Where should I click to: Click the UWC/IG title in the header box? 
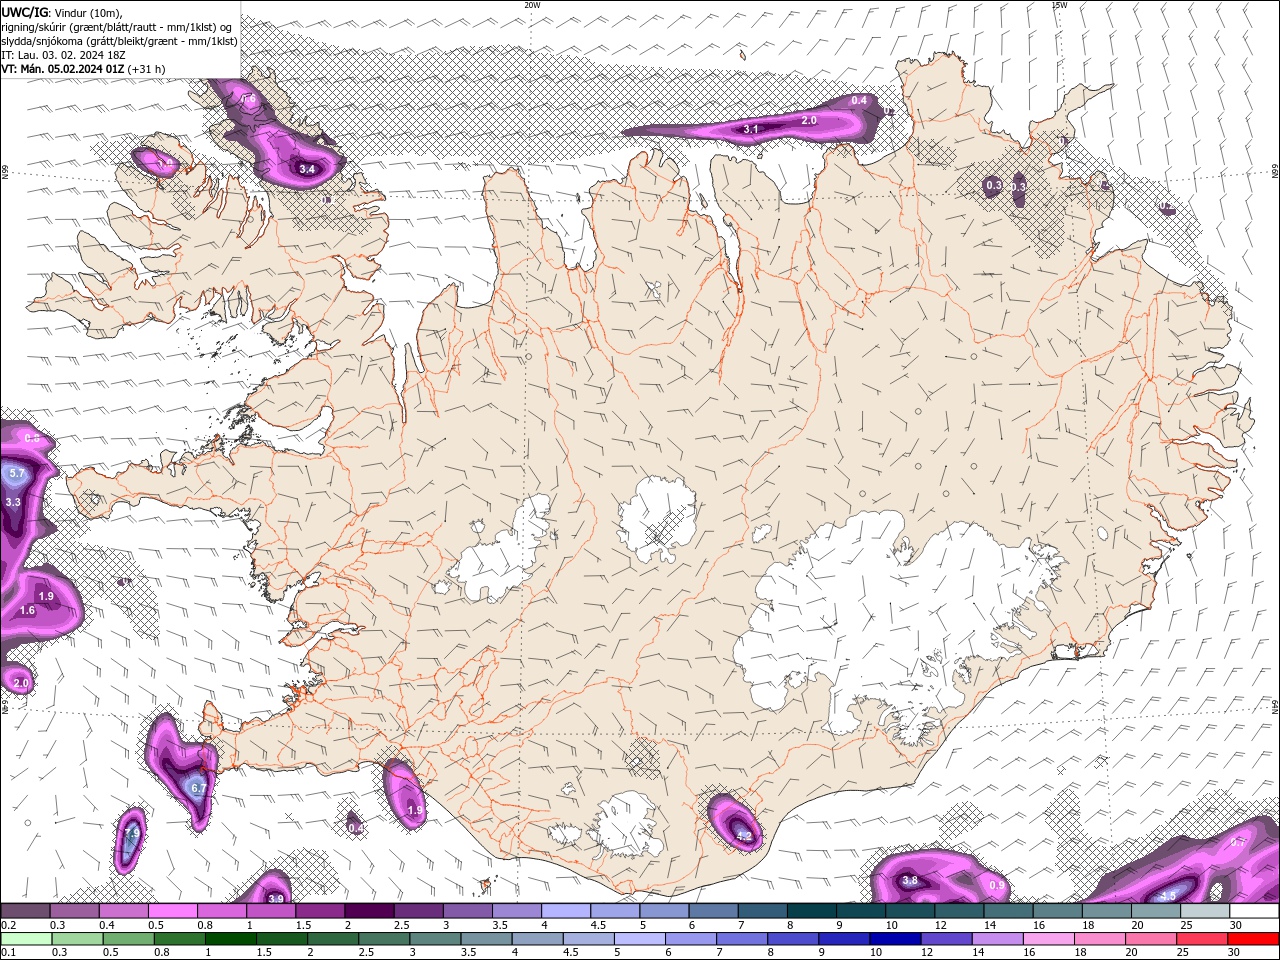25,12
